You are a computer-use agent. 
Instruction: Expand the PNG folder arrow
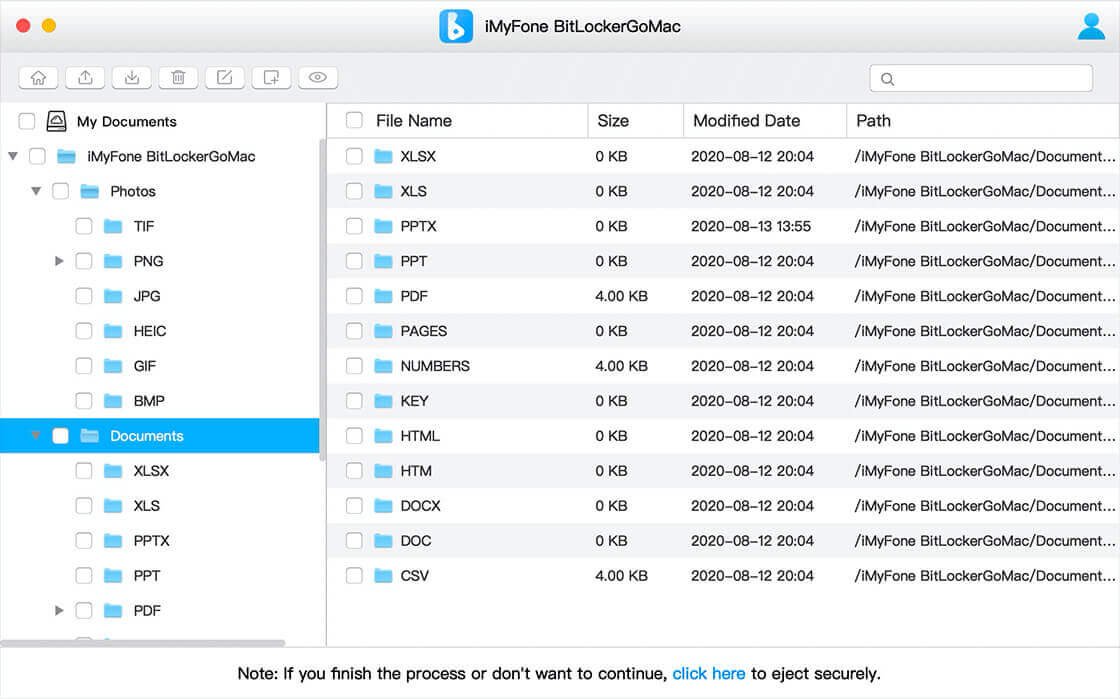pos(59,261)
